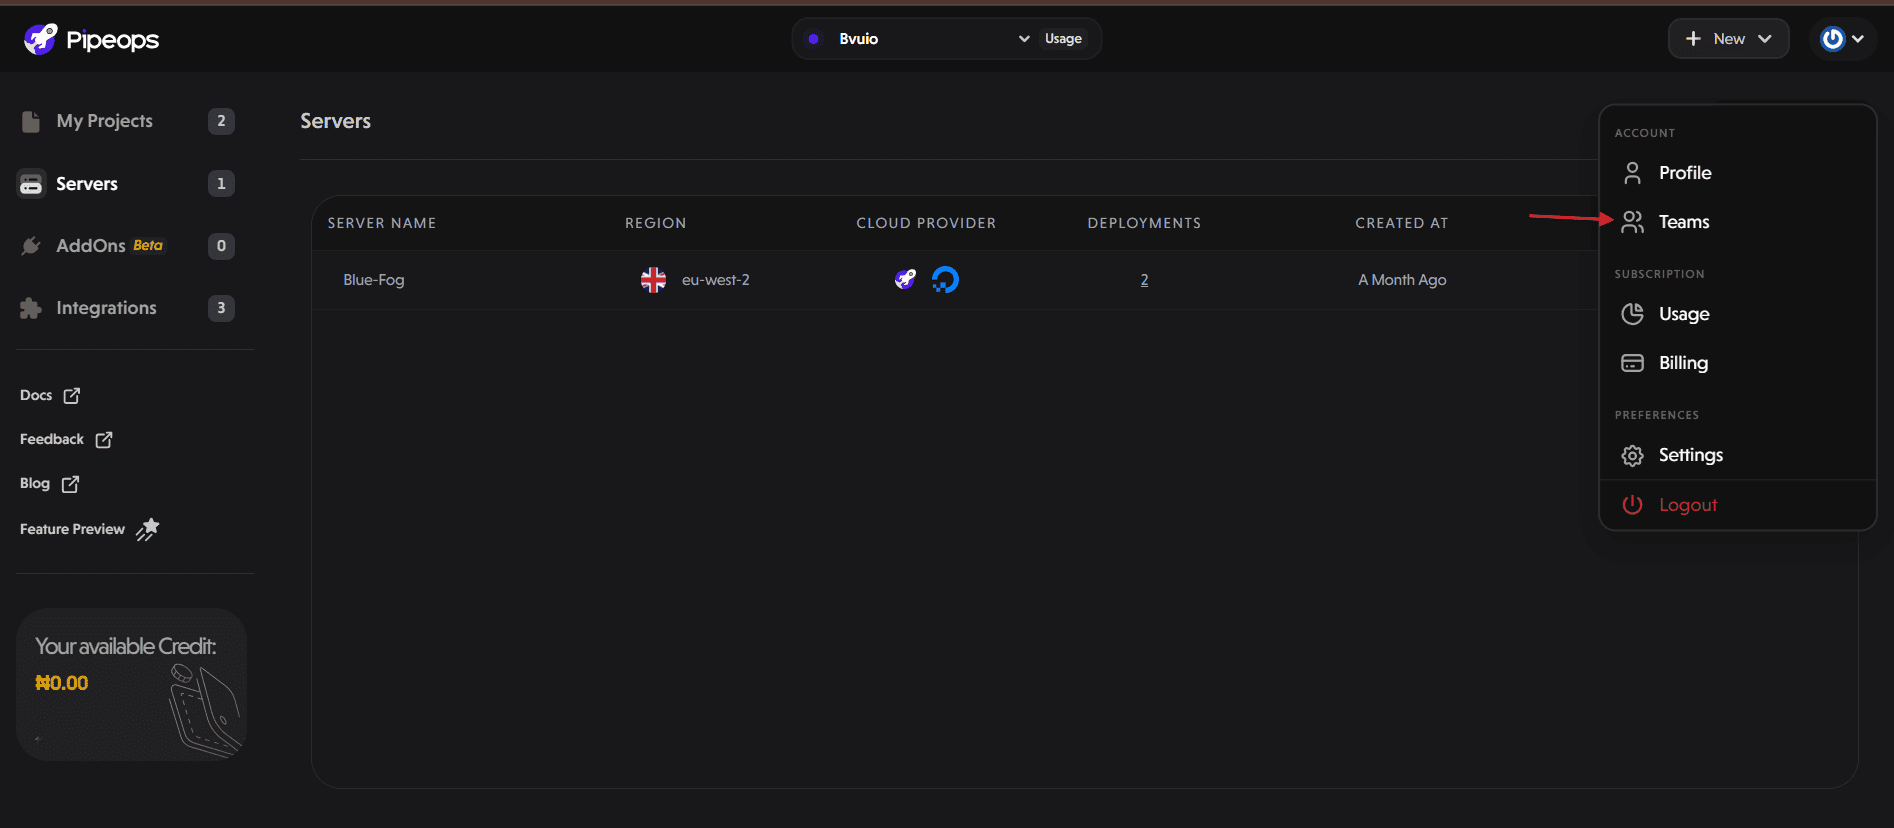This screenshot has height=828, width=1894.
Task: Click Feature Preview shooting star icon
Action: (148, 529)
